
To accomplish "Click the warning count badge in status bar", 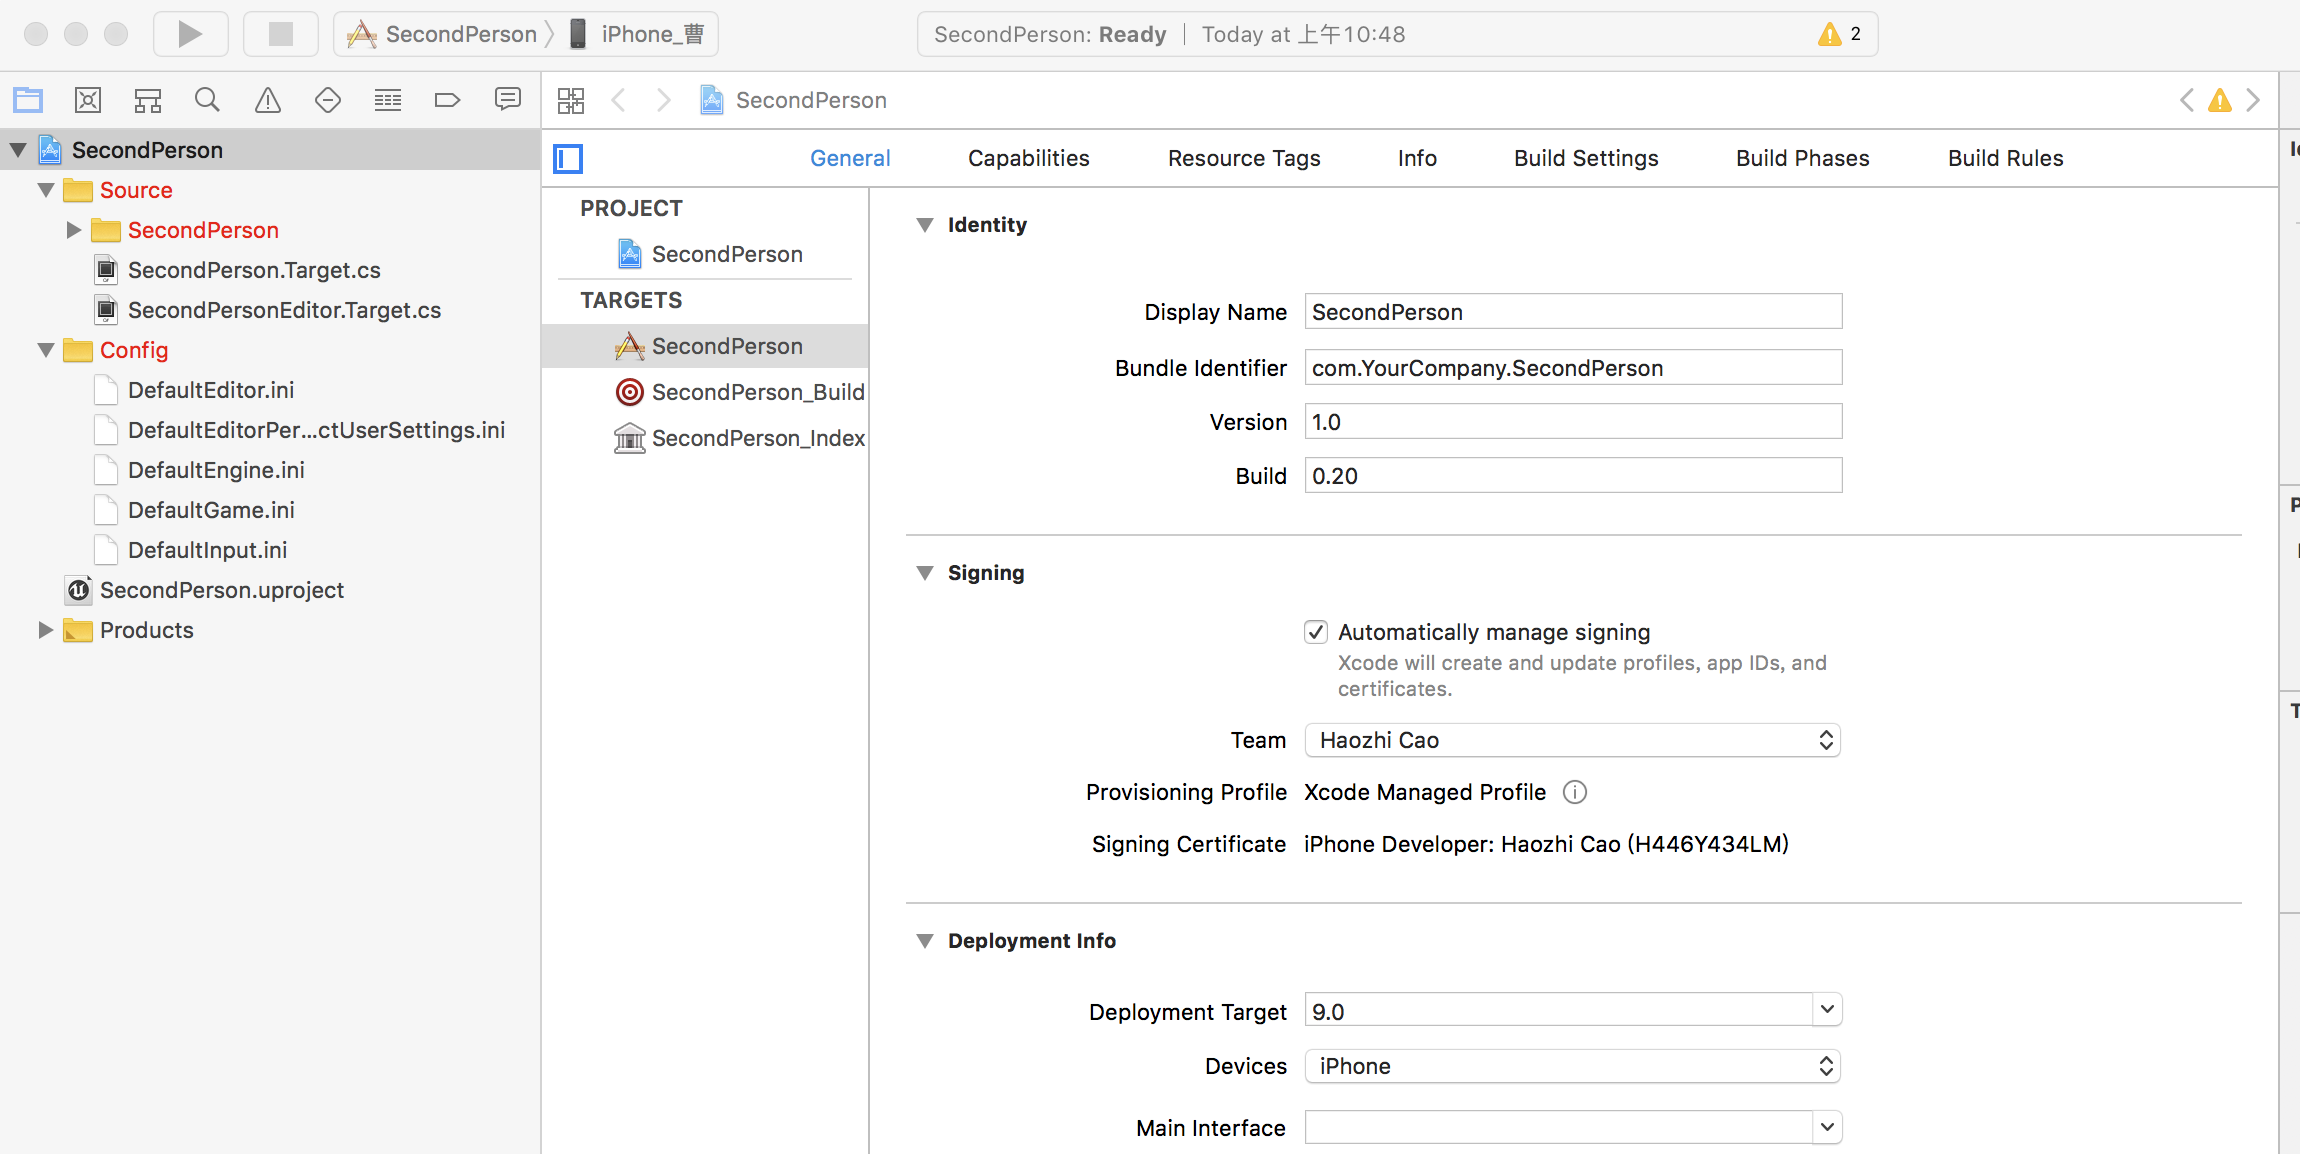I will point(1839,34).
